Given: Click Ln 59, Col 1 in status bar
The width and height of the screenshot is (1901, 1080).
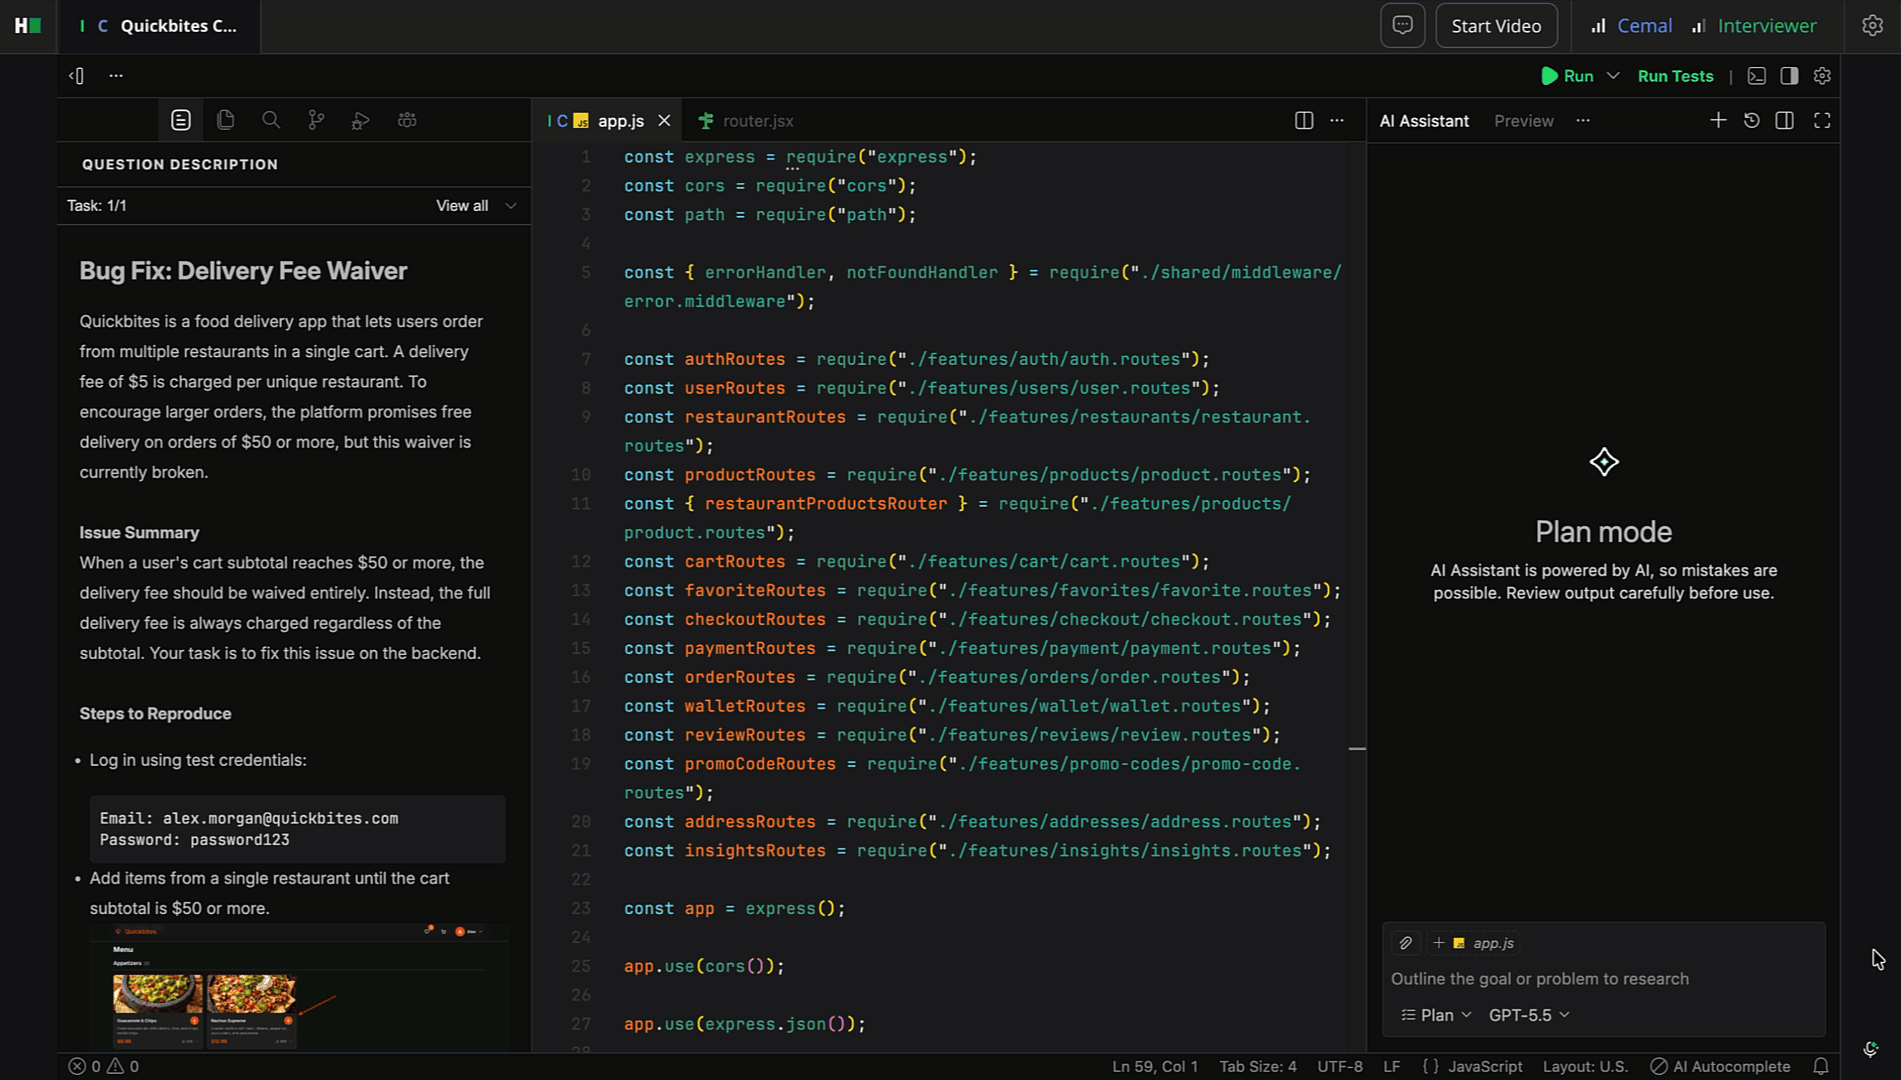Looking at the screenshot, I should [1155, 1067].
